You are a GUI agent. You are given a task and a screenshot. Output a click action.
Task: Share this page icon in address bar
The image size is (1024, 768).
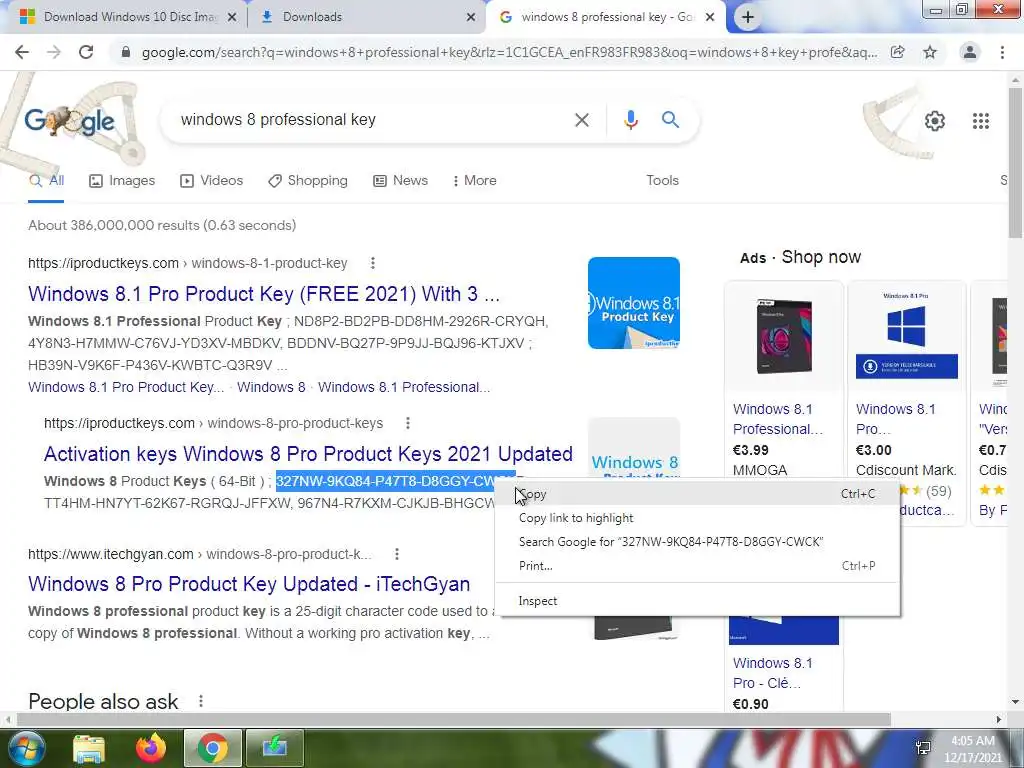click(x=898, y=52)
